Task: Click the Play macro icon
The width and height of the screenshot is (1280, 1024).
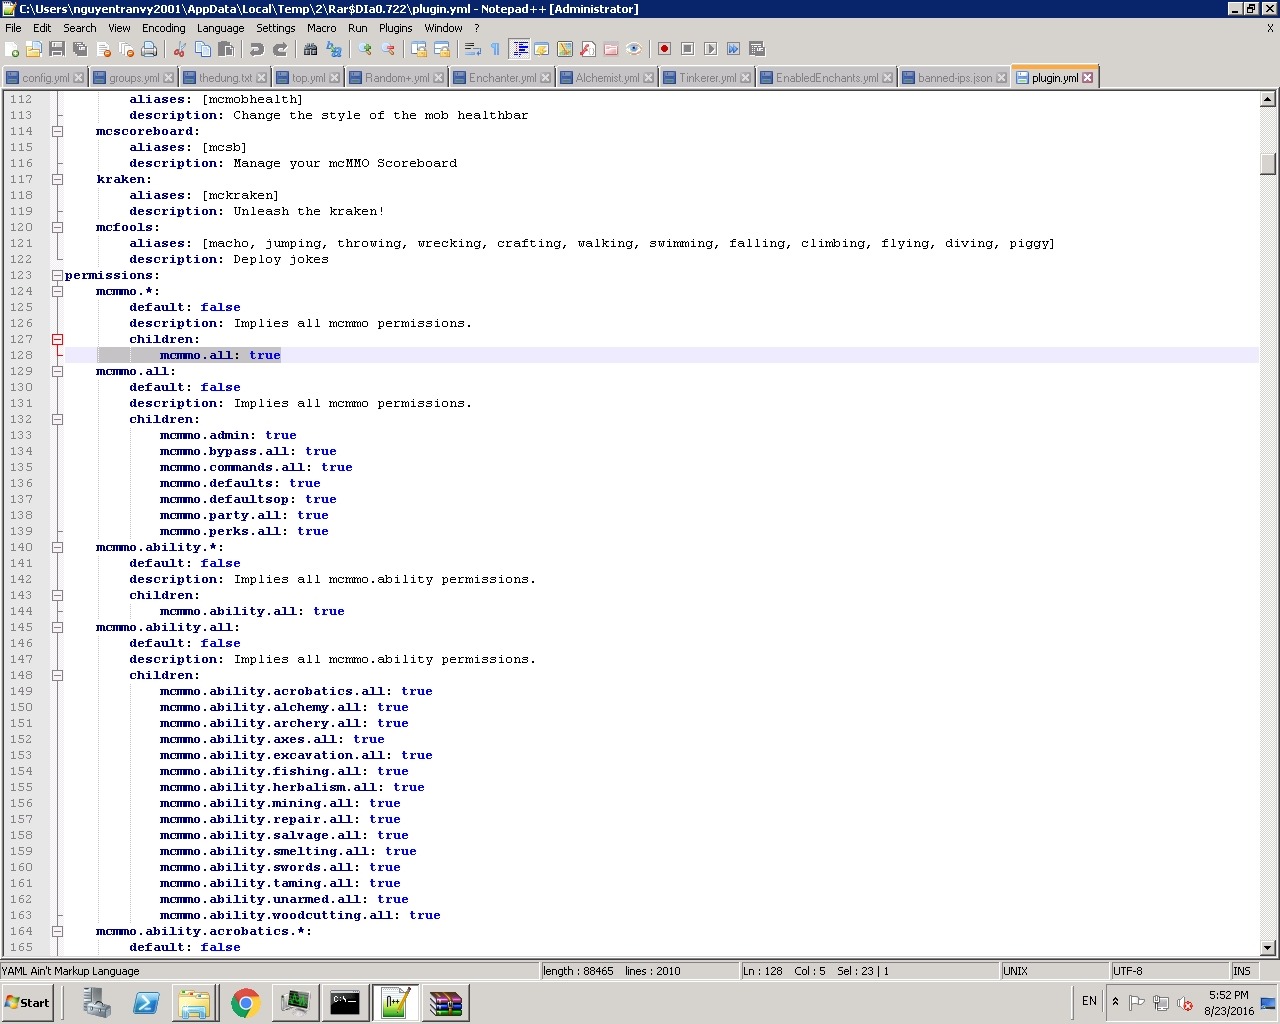Action: click(x=710, y=49)
